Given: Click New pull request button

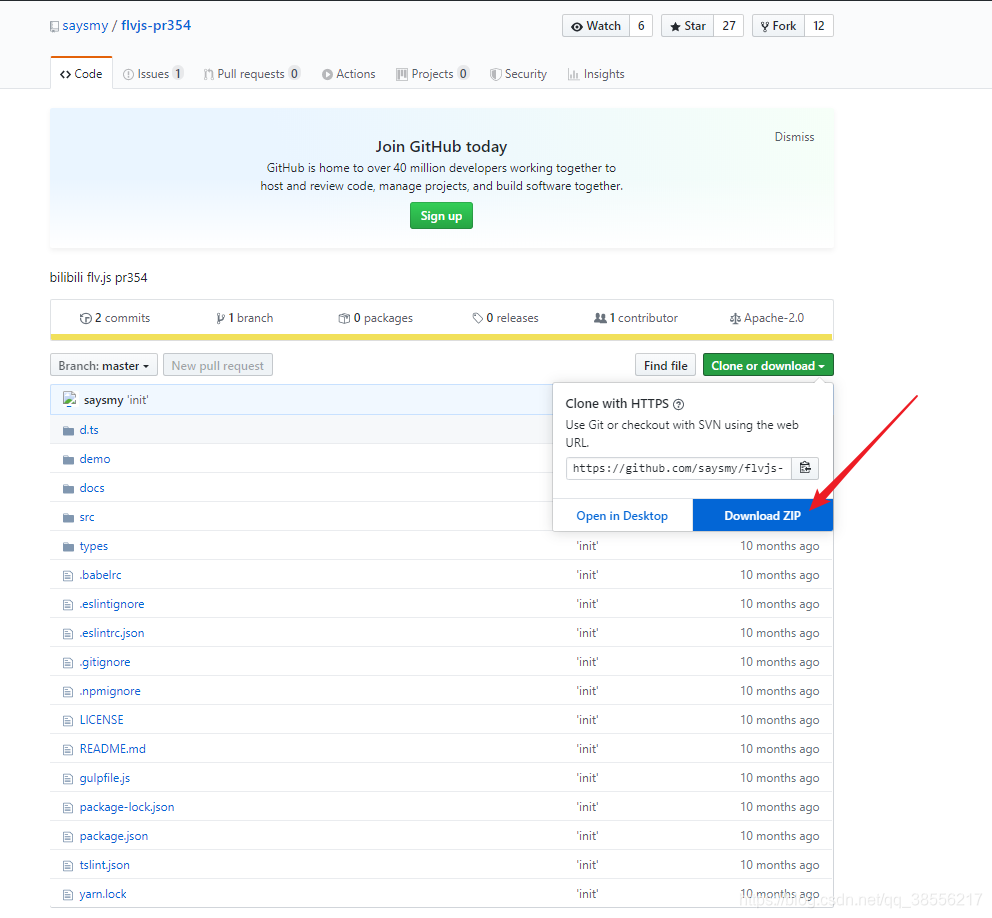Looking at the screenshot, I should click(218, 365).
